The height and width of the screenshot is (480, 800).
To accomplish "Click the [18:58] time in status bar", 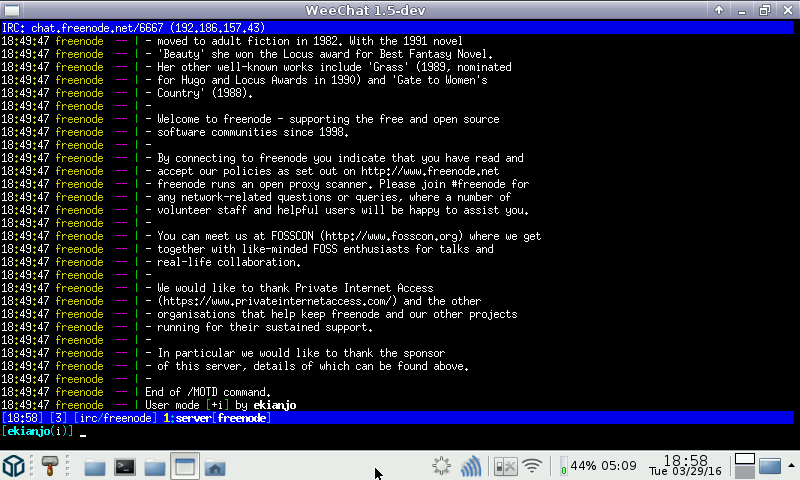I will coord(22,418).
